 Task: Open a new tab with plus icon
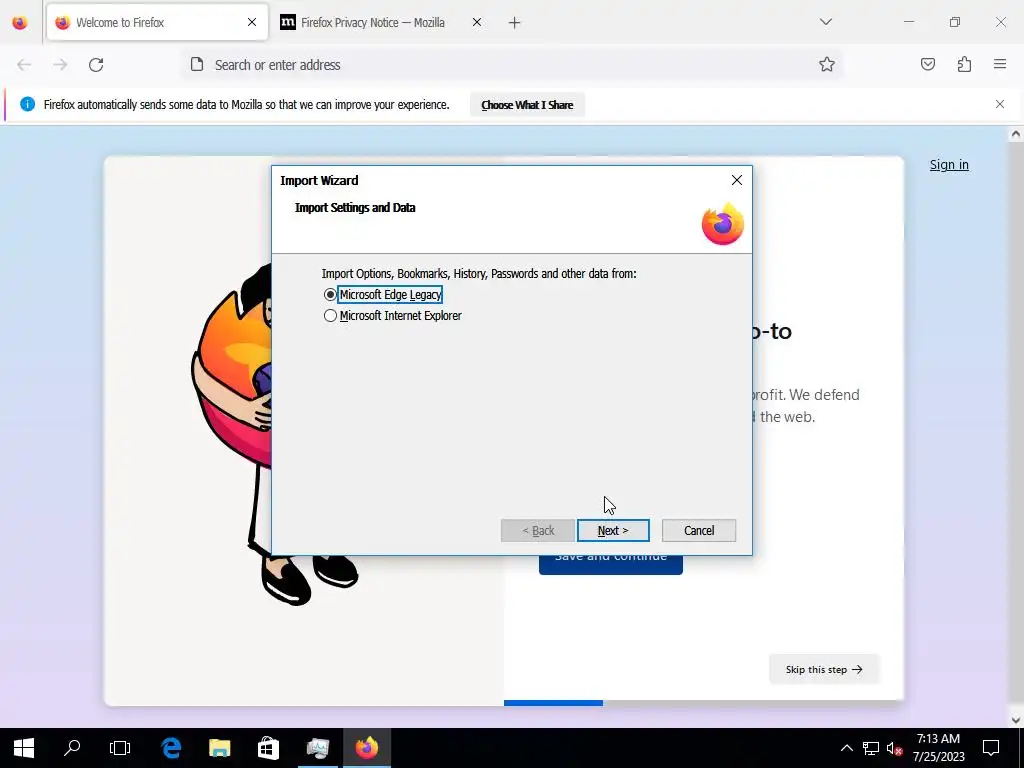coord(515,23)
